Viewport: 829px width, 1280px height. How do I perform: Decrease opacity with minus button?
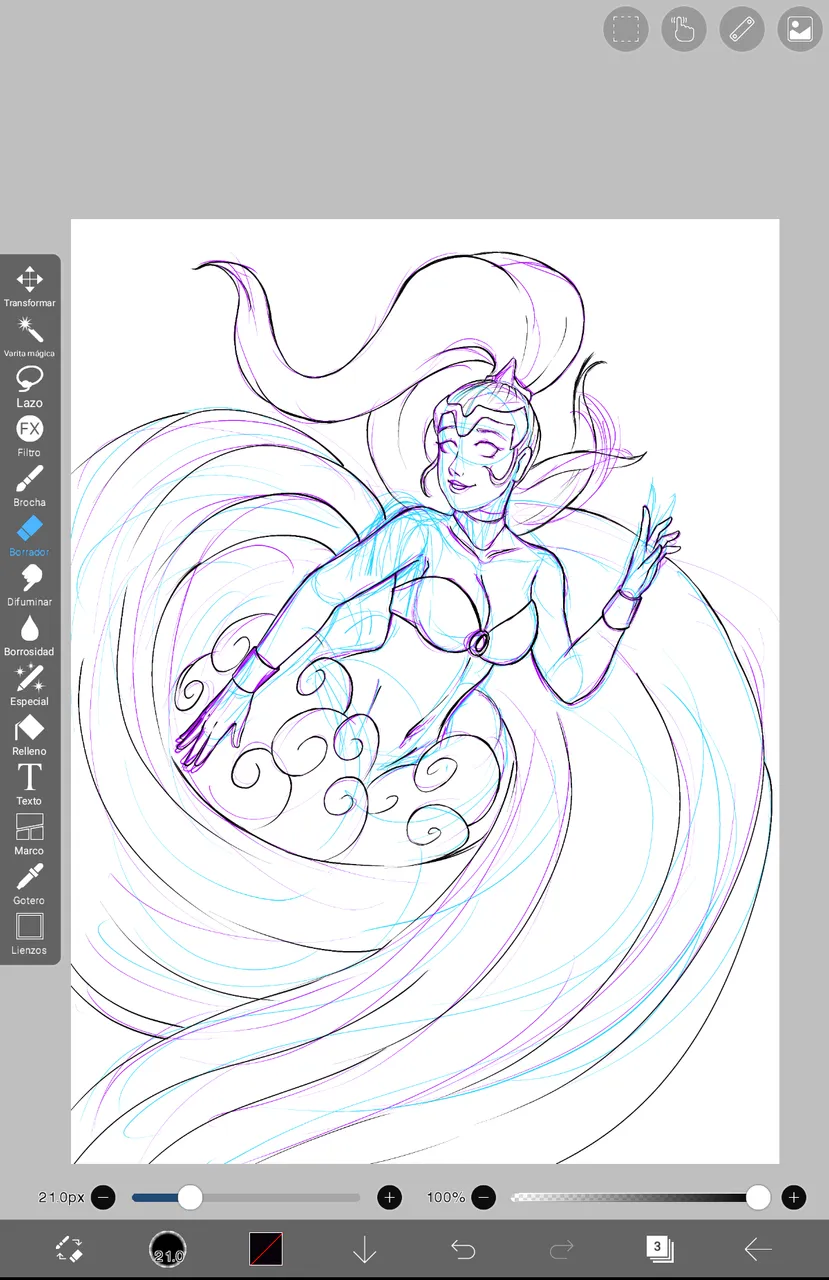pyautogui.click(x=483, y=1197)
